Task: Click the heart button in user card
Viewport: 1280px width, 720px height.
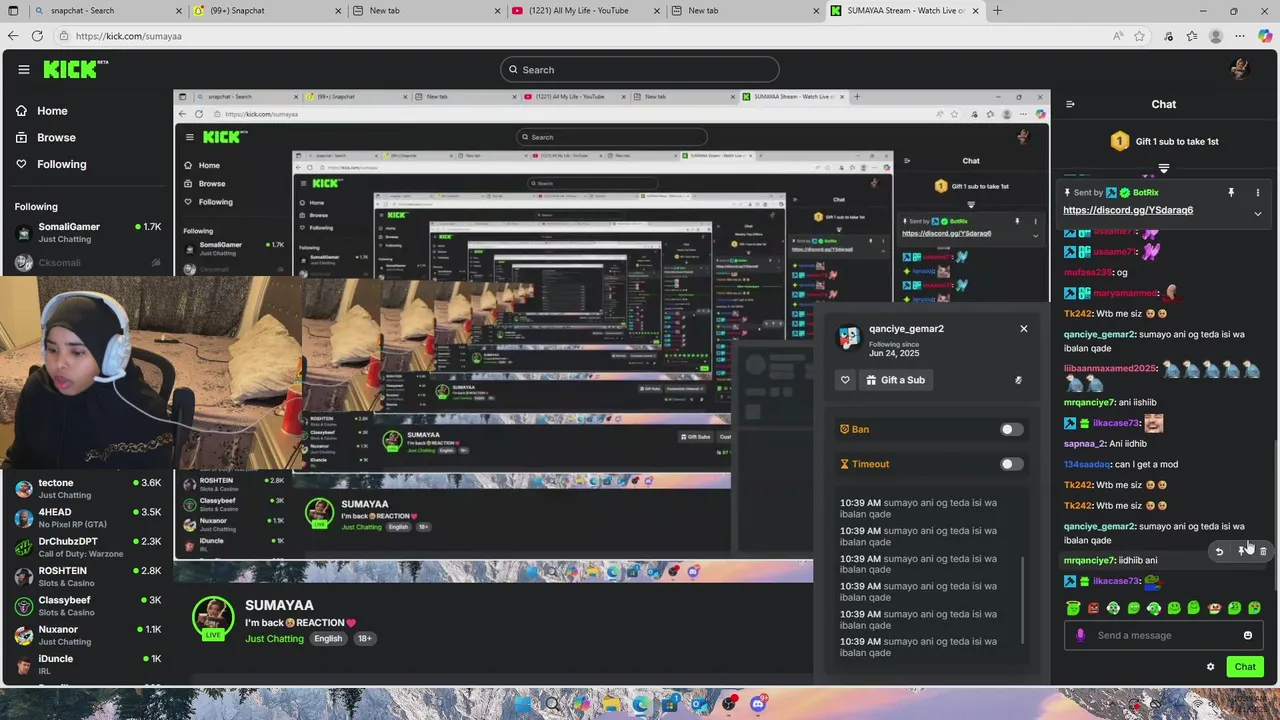Action: click(845, 380)
